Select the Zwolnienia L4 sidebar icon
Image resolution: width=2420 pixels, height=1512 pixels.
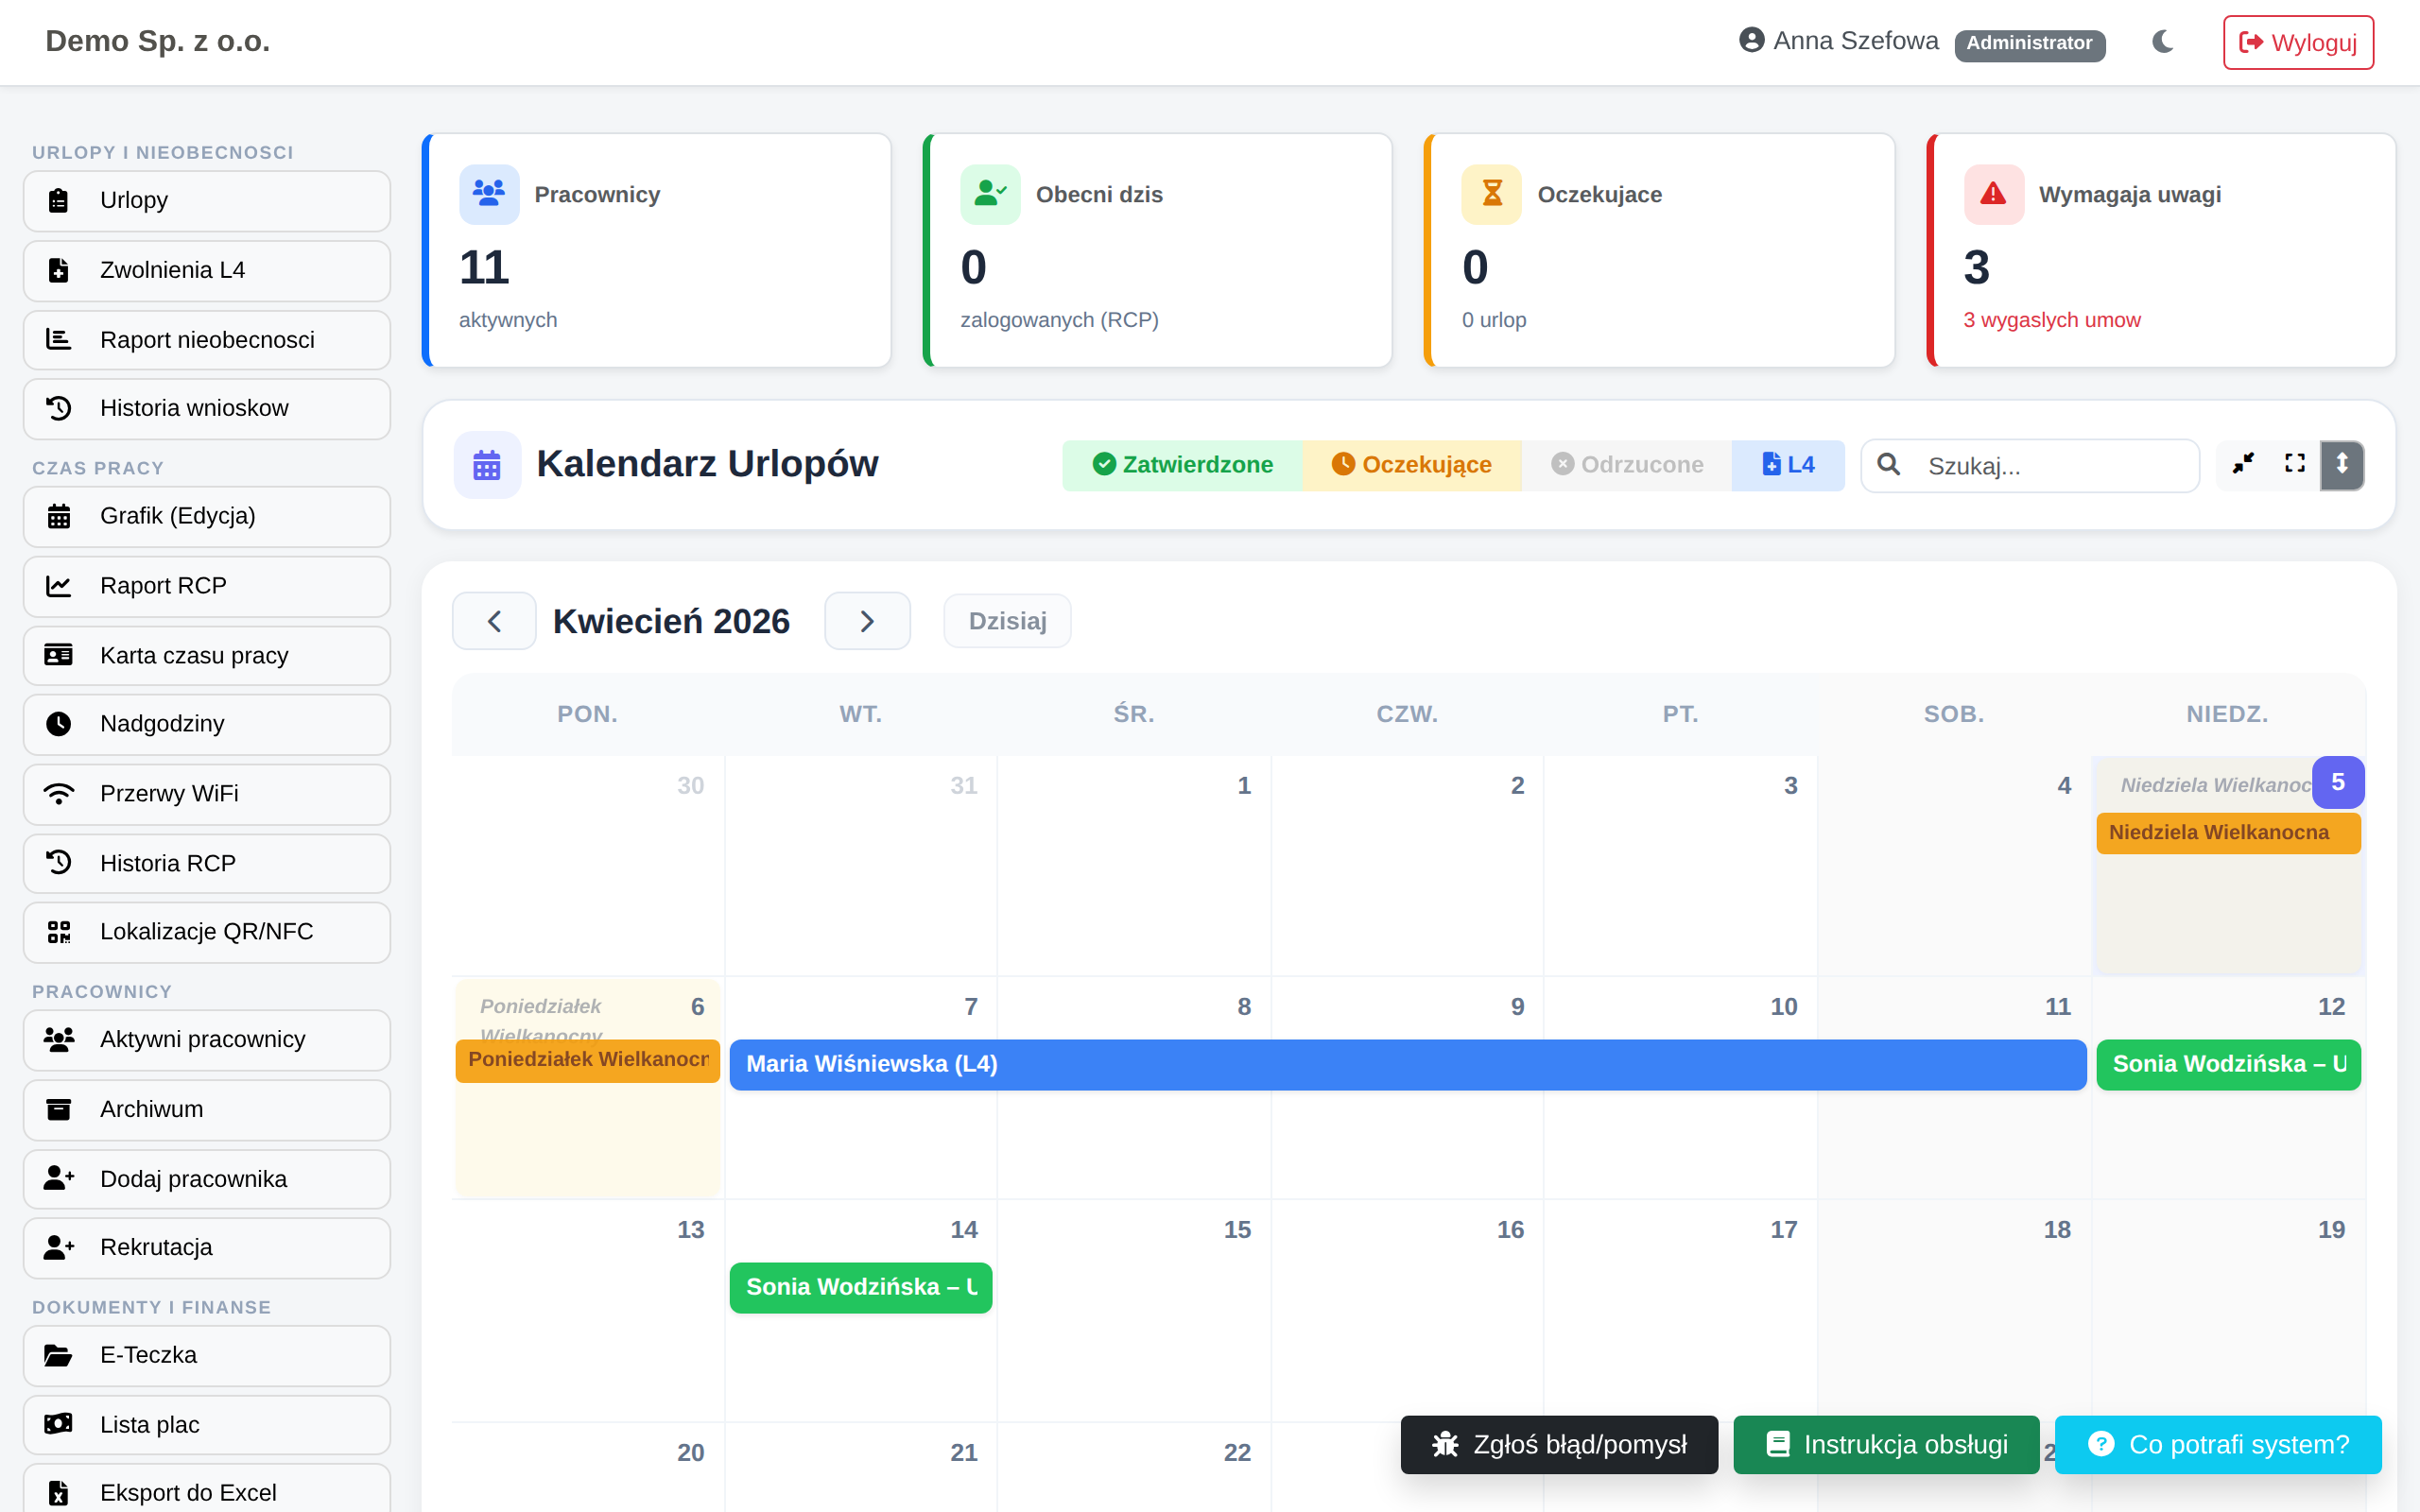[59, 270]
